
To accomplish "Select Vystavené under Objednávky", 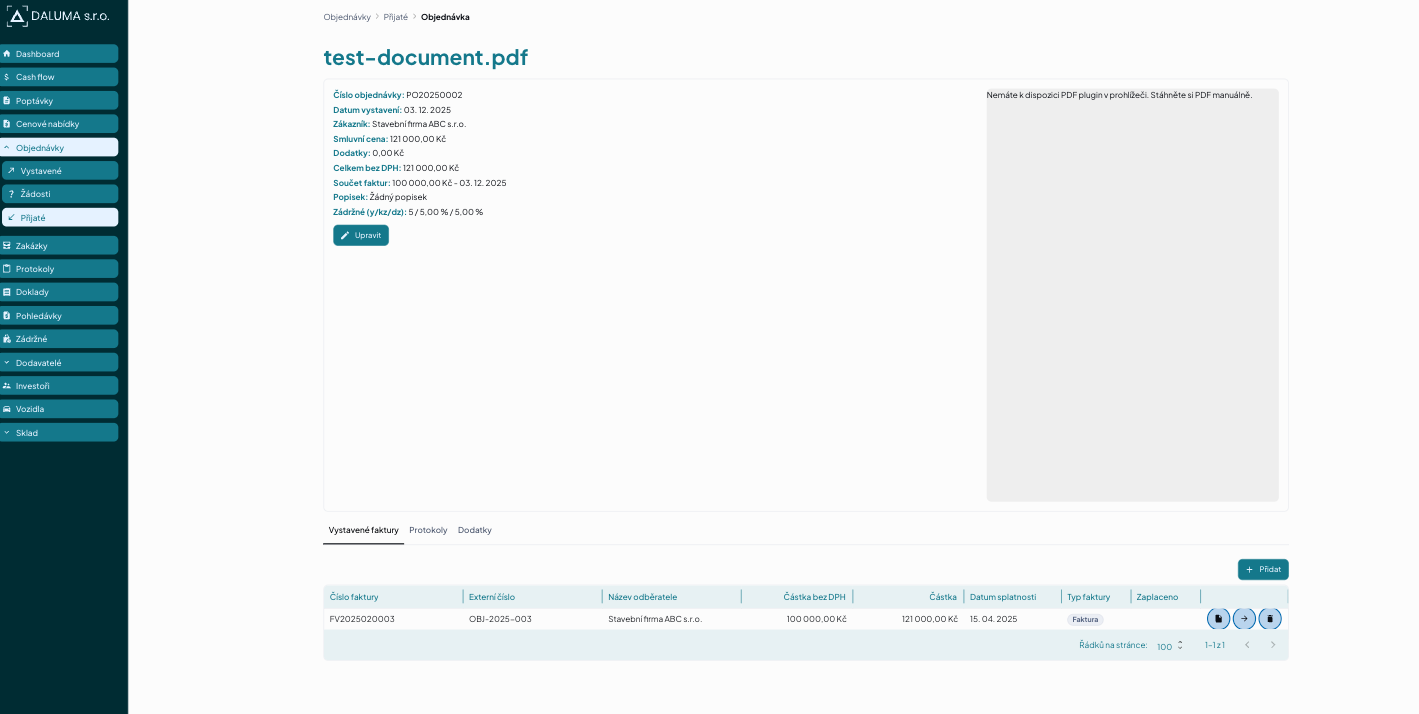I will [60, 171].
